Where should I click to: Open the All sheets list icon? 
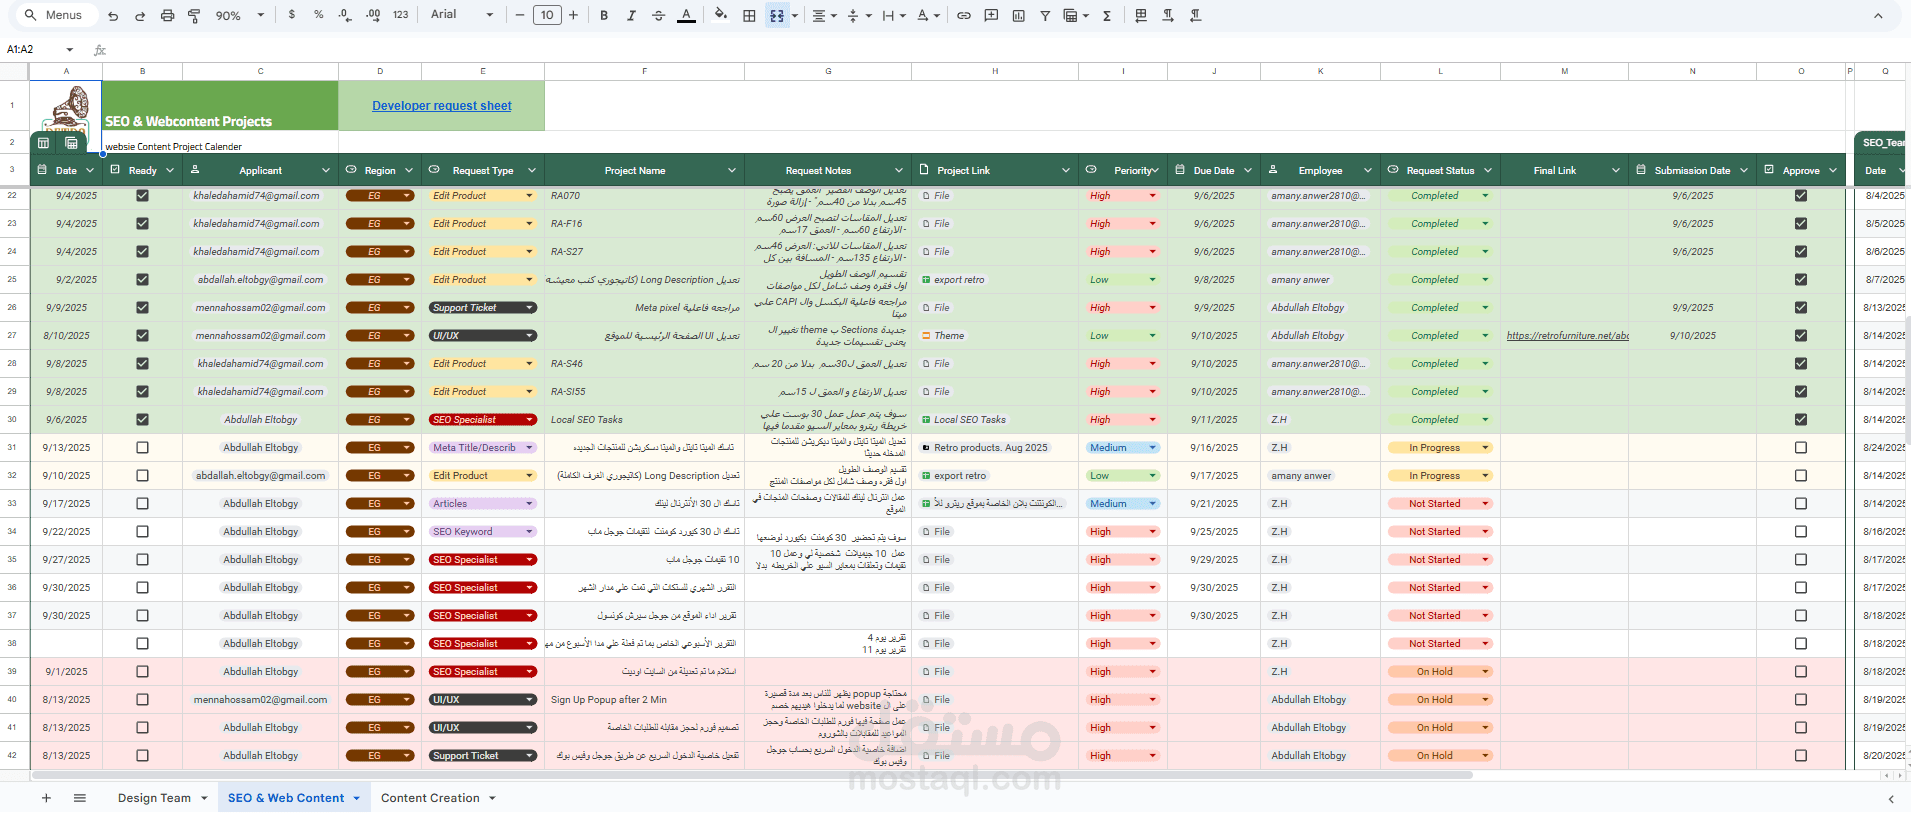[80, 798]
